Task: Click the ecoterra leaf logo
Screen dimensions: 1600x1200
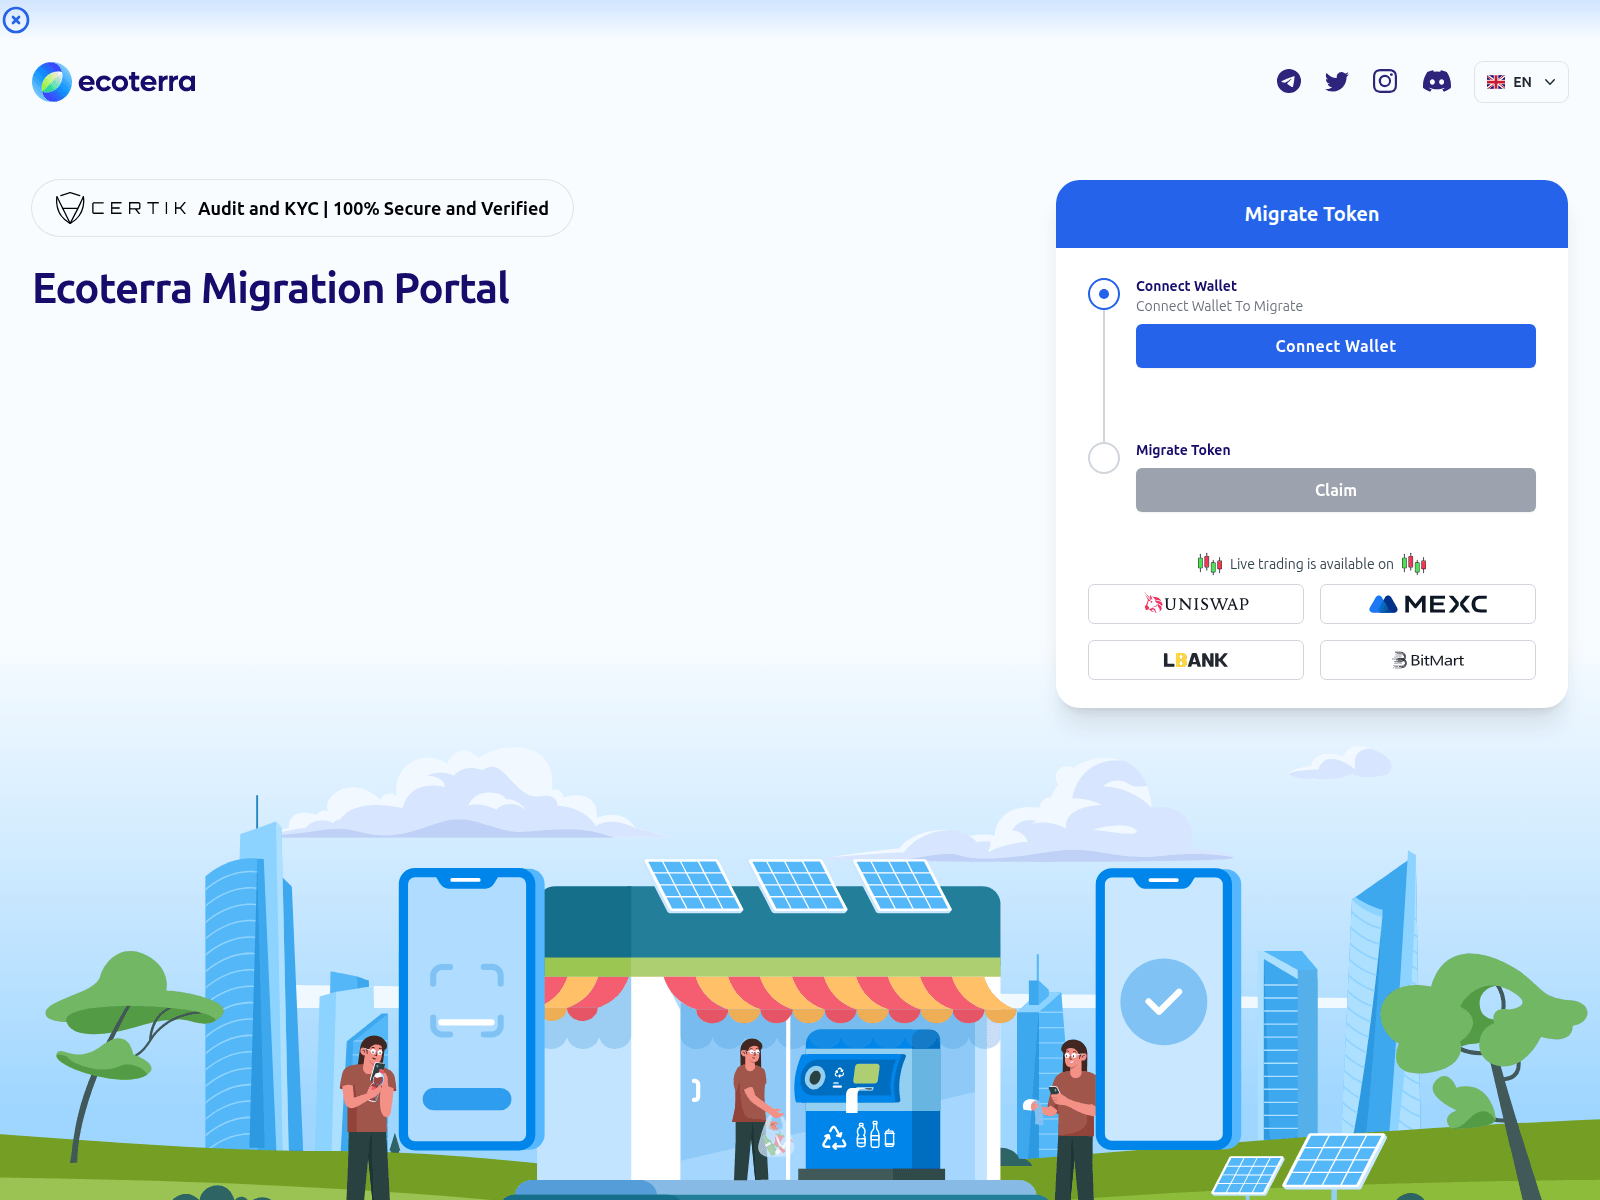Action: point(52,82)
